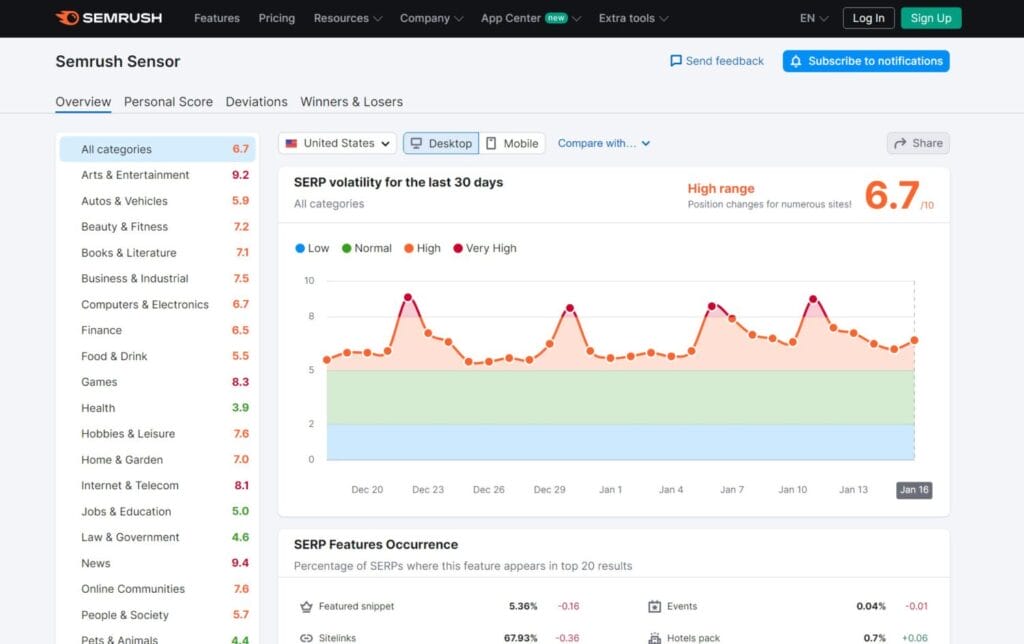Click the Semrush logo
Screen dimensions: 1024x644
[108, 18]
